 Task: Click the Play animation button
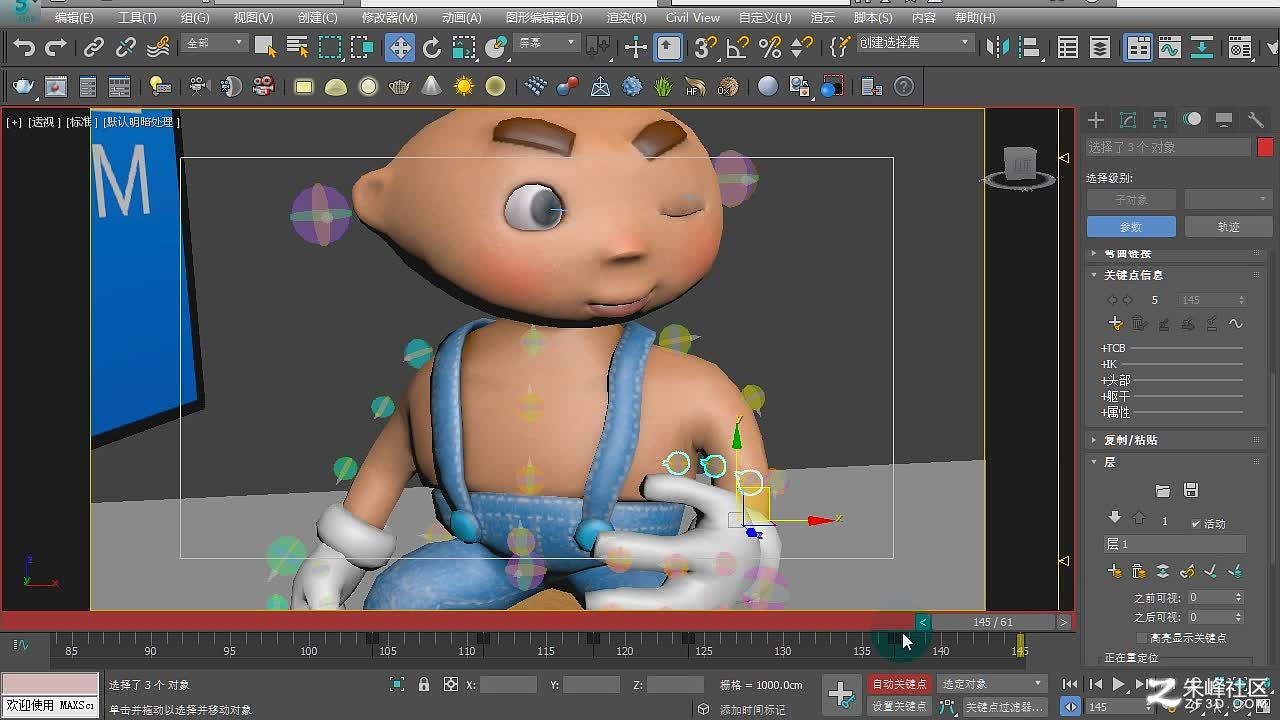coord(1119,685)
